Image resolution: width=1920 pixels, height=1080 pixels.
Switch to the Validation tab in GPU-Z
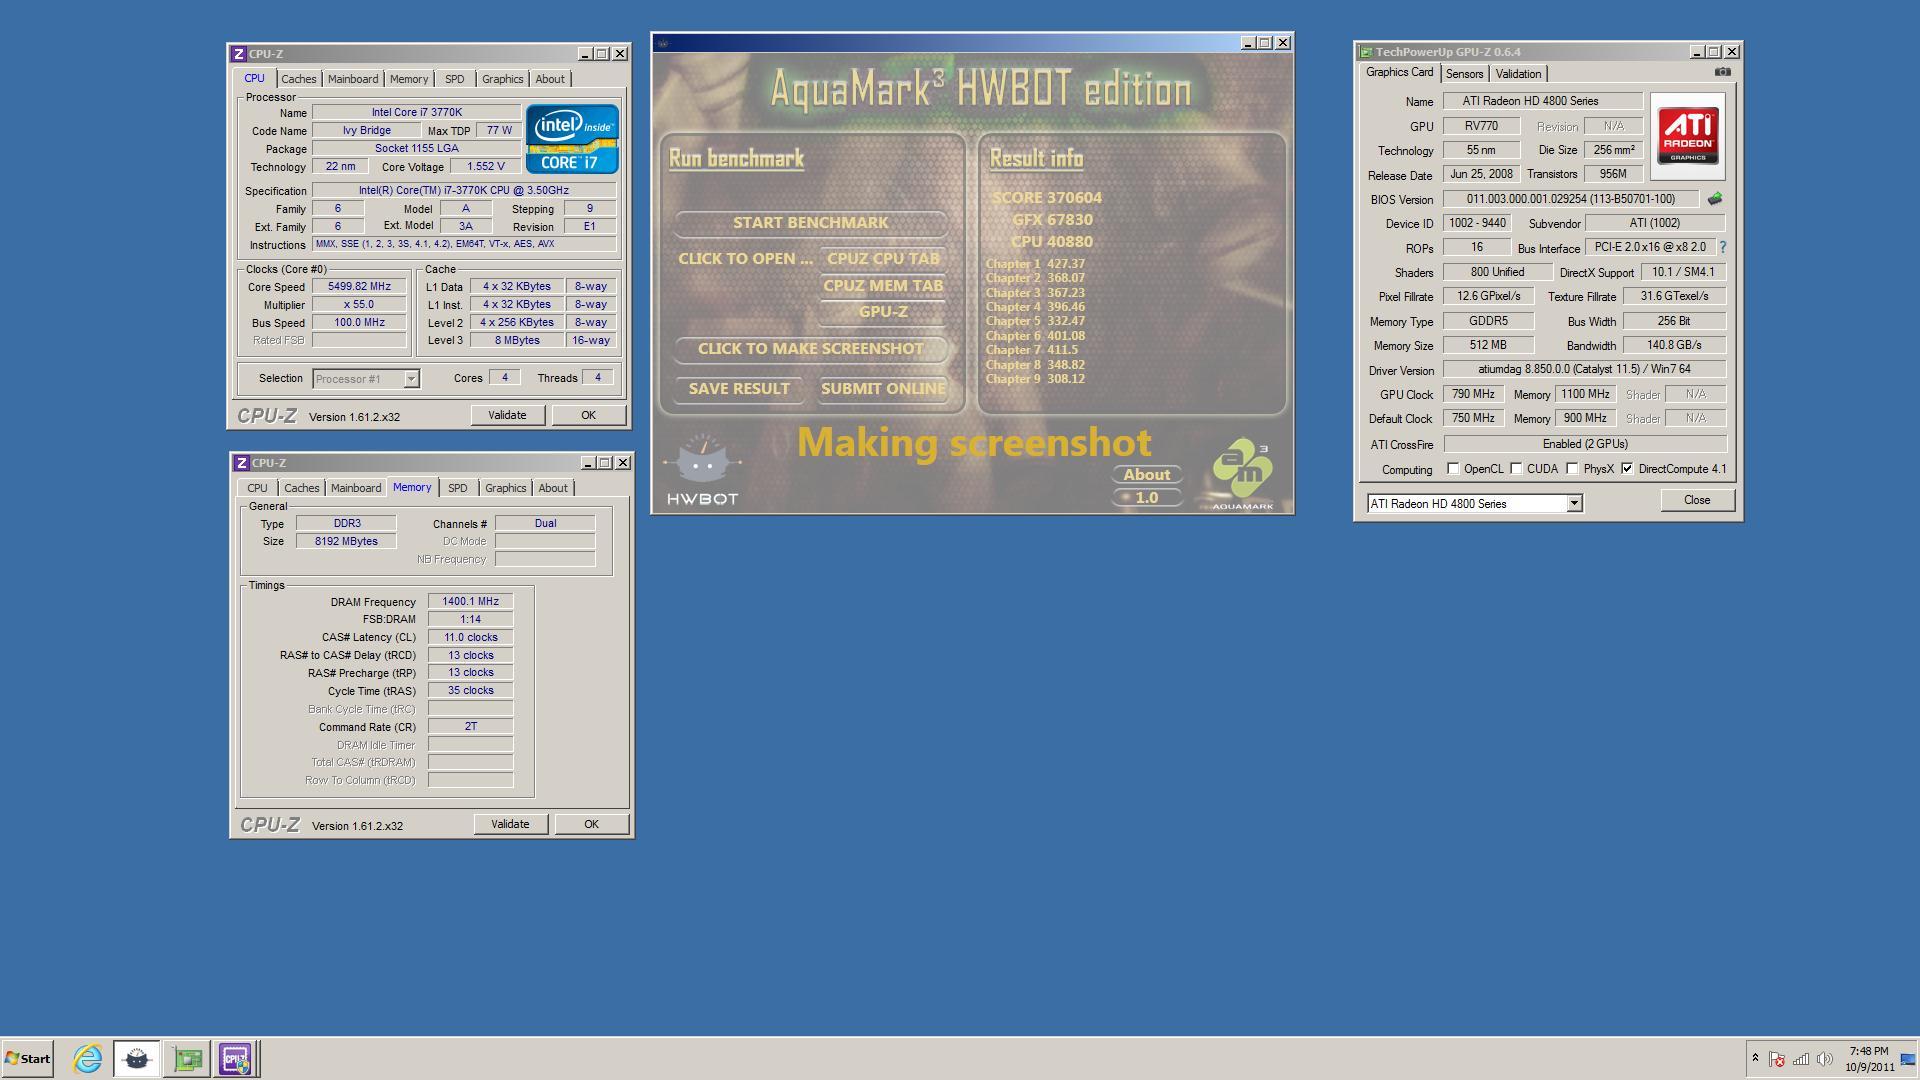pyautogui.click(x=1518, y=74)
